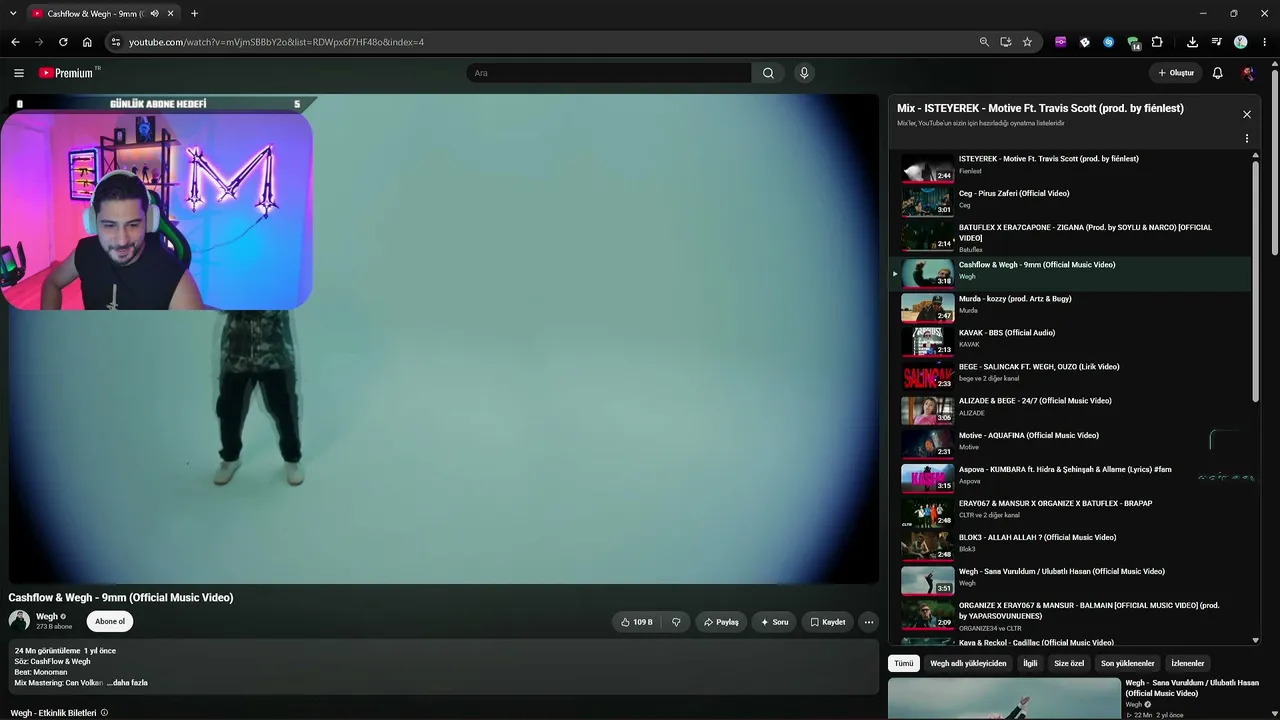This screenshot has height=720, width=1280.
Task: Switch to the İlgili chip
Action: tap(1030, 663)
